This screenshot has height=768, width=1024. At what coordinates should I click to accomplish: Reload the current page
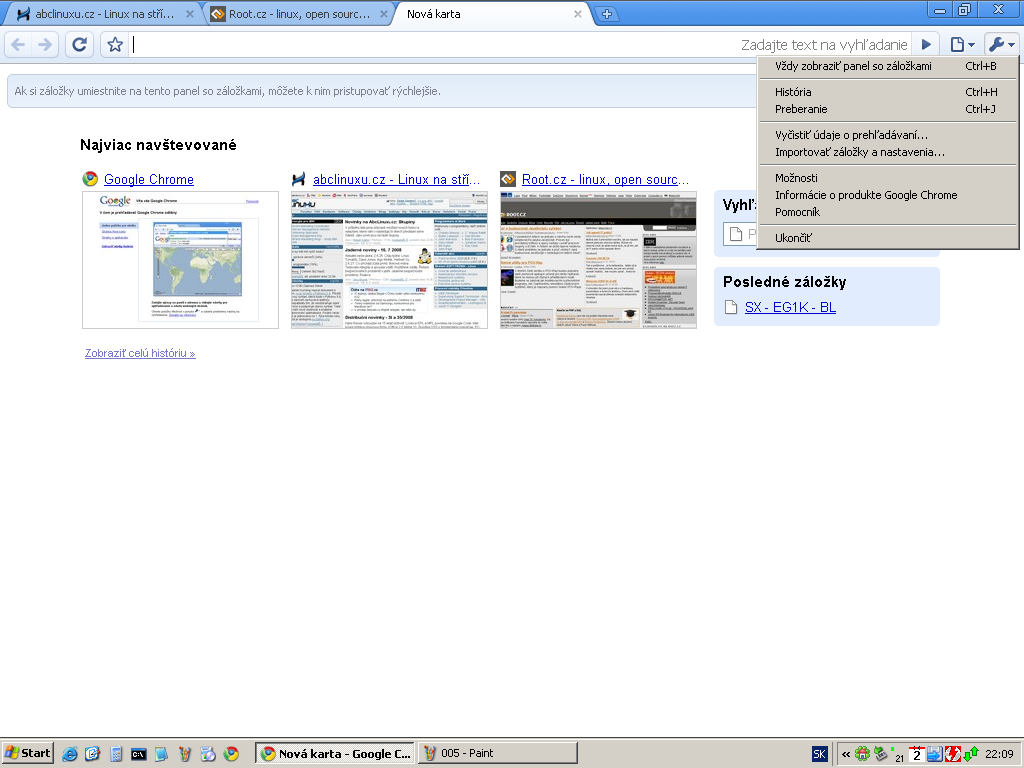[79, 44]
